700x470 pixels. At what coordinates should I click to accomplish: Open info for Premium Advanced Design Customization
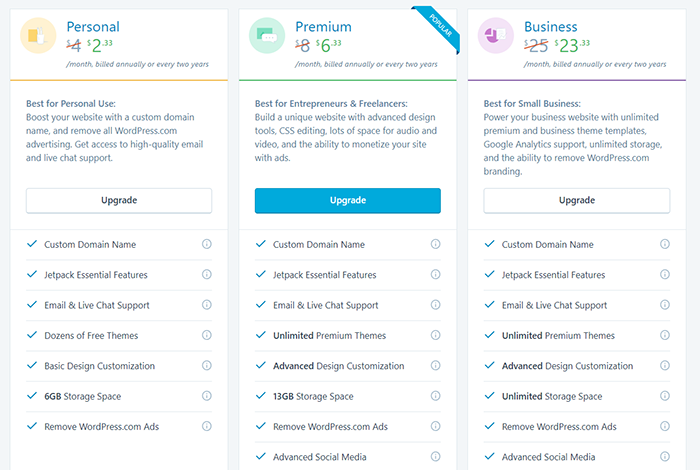pos(435,366)
